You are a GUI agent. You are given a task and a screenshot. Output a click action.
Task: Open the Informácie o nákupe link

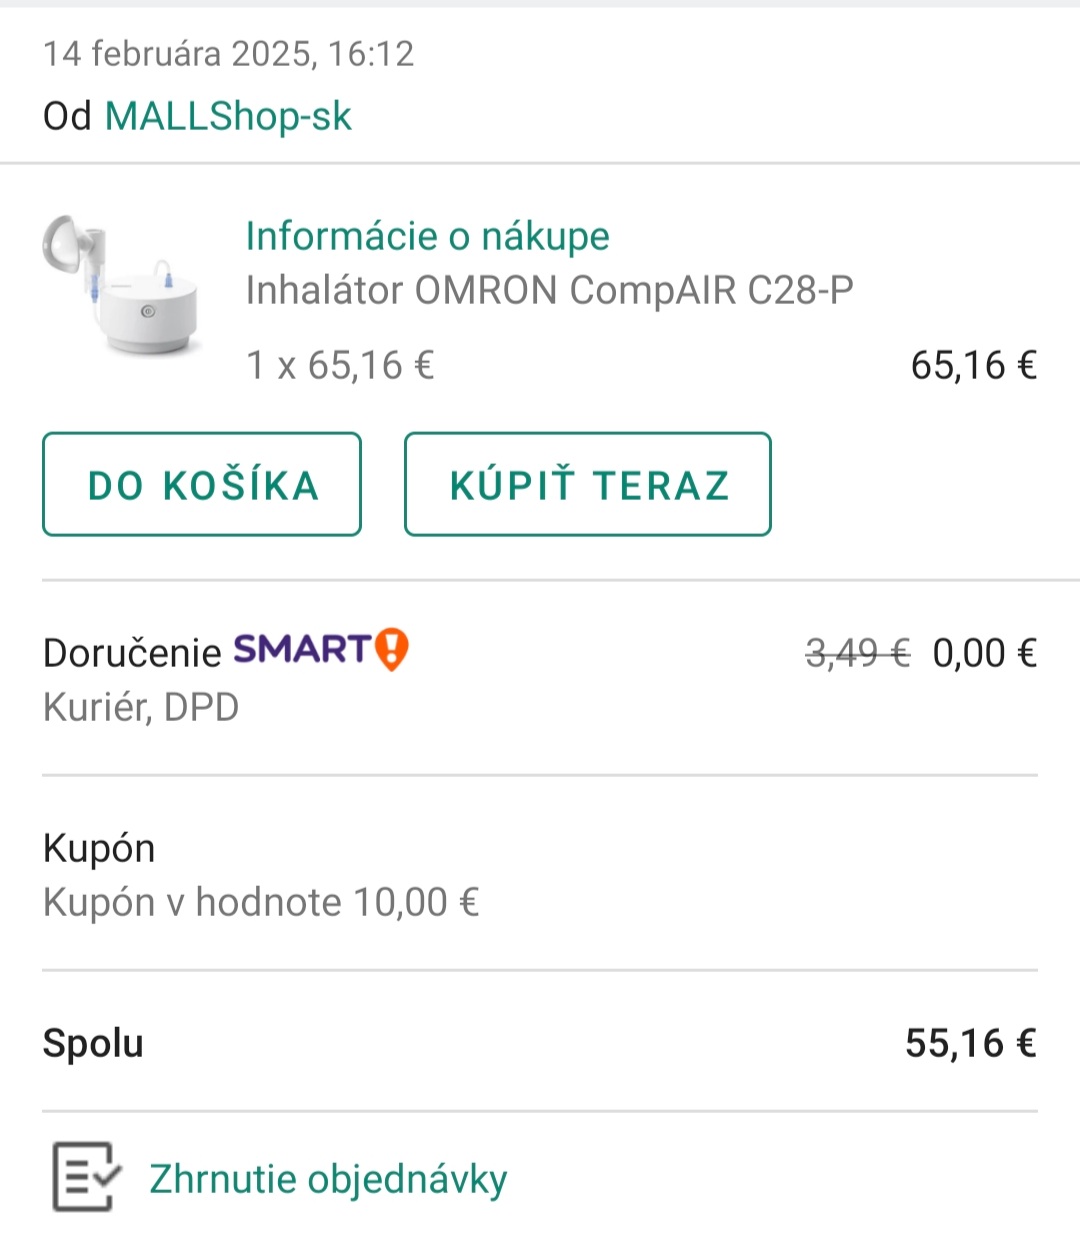pyautogui.click(x=427, y=236)
